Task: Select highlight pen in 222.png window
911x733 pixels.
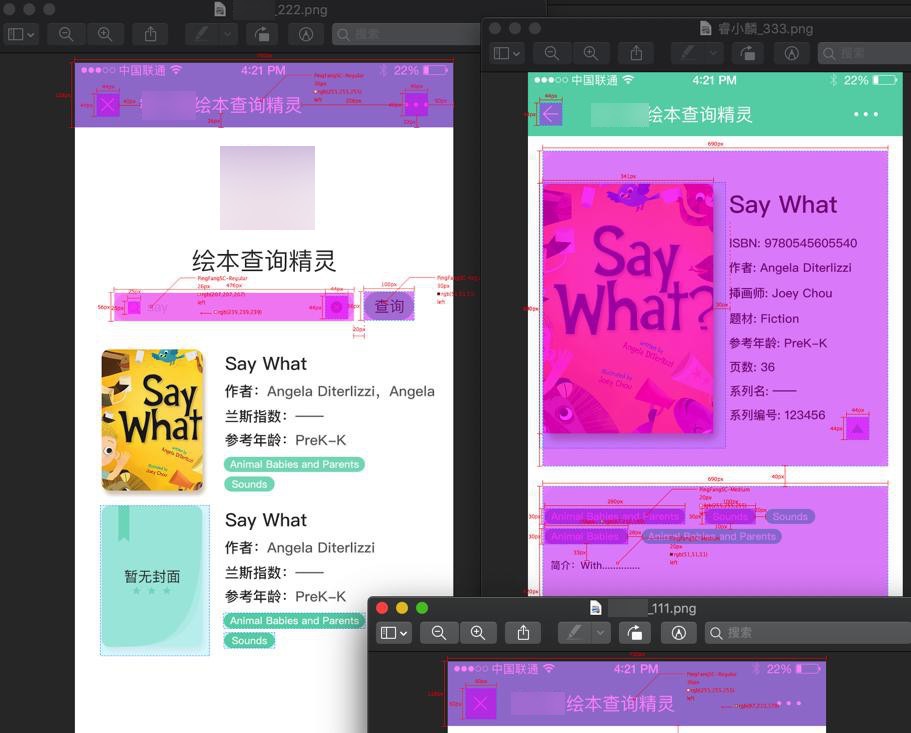Action: (202, 34)
